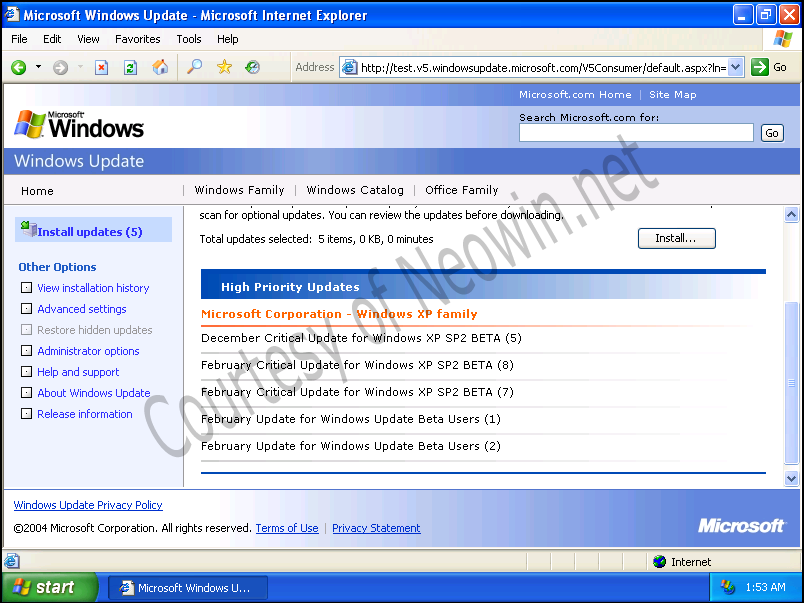Open Windows Catalog tab
The width and height of the screenshot is (804, 603).
(355, 190)
